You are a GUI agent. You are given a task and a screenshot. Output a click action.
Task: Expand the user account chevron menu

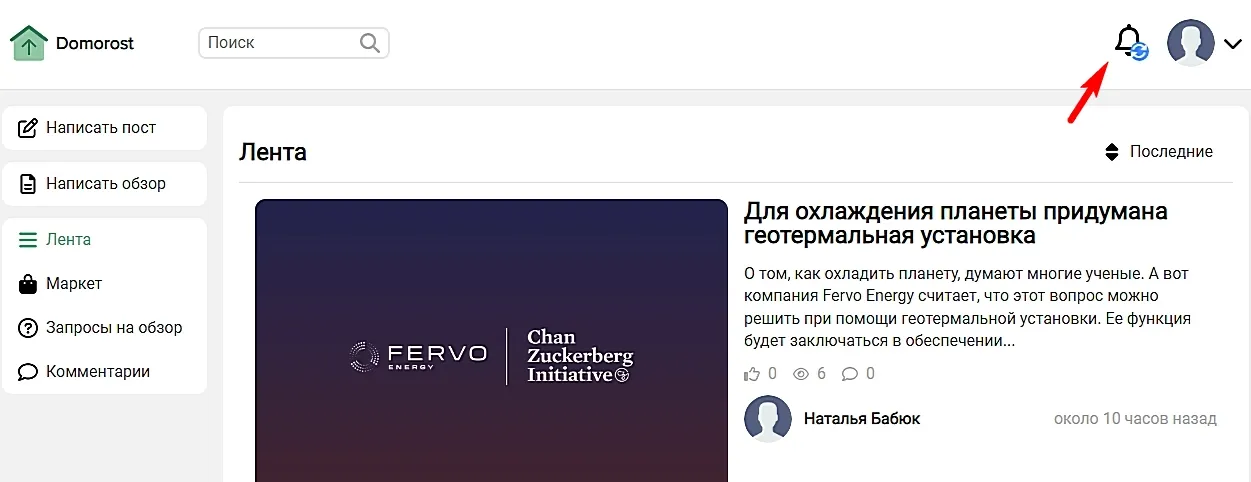(1232, 43)
